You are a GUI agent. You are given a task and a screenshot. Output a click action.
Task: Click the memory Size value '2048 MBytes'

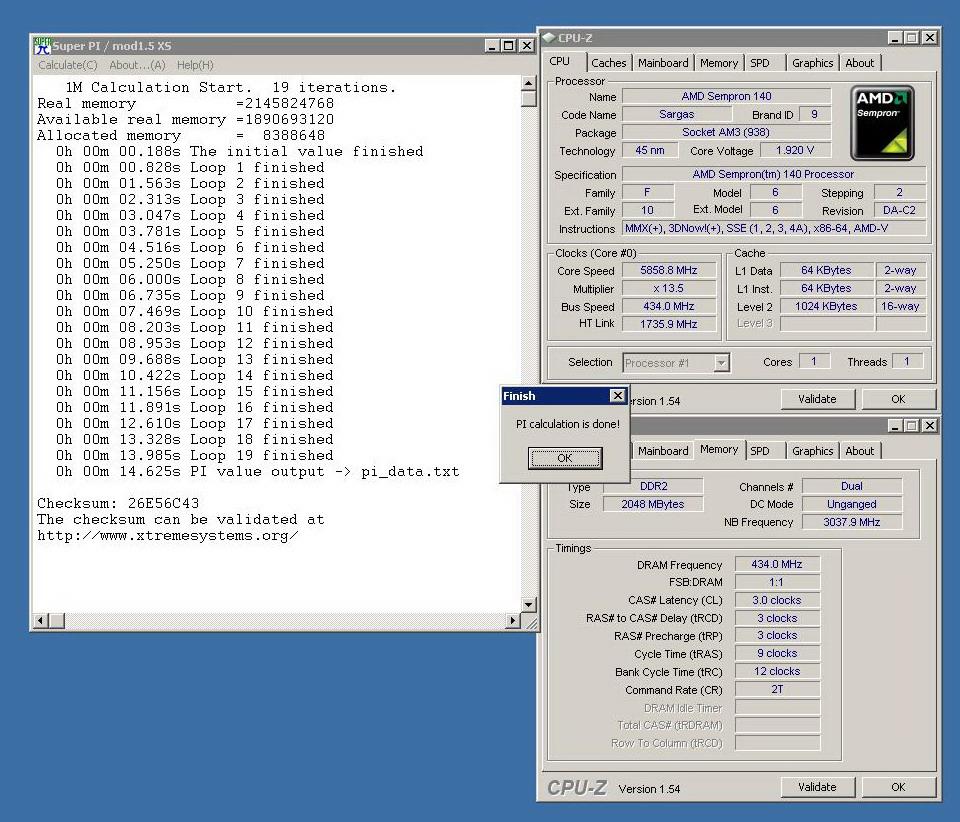[653, 504]
